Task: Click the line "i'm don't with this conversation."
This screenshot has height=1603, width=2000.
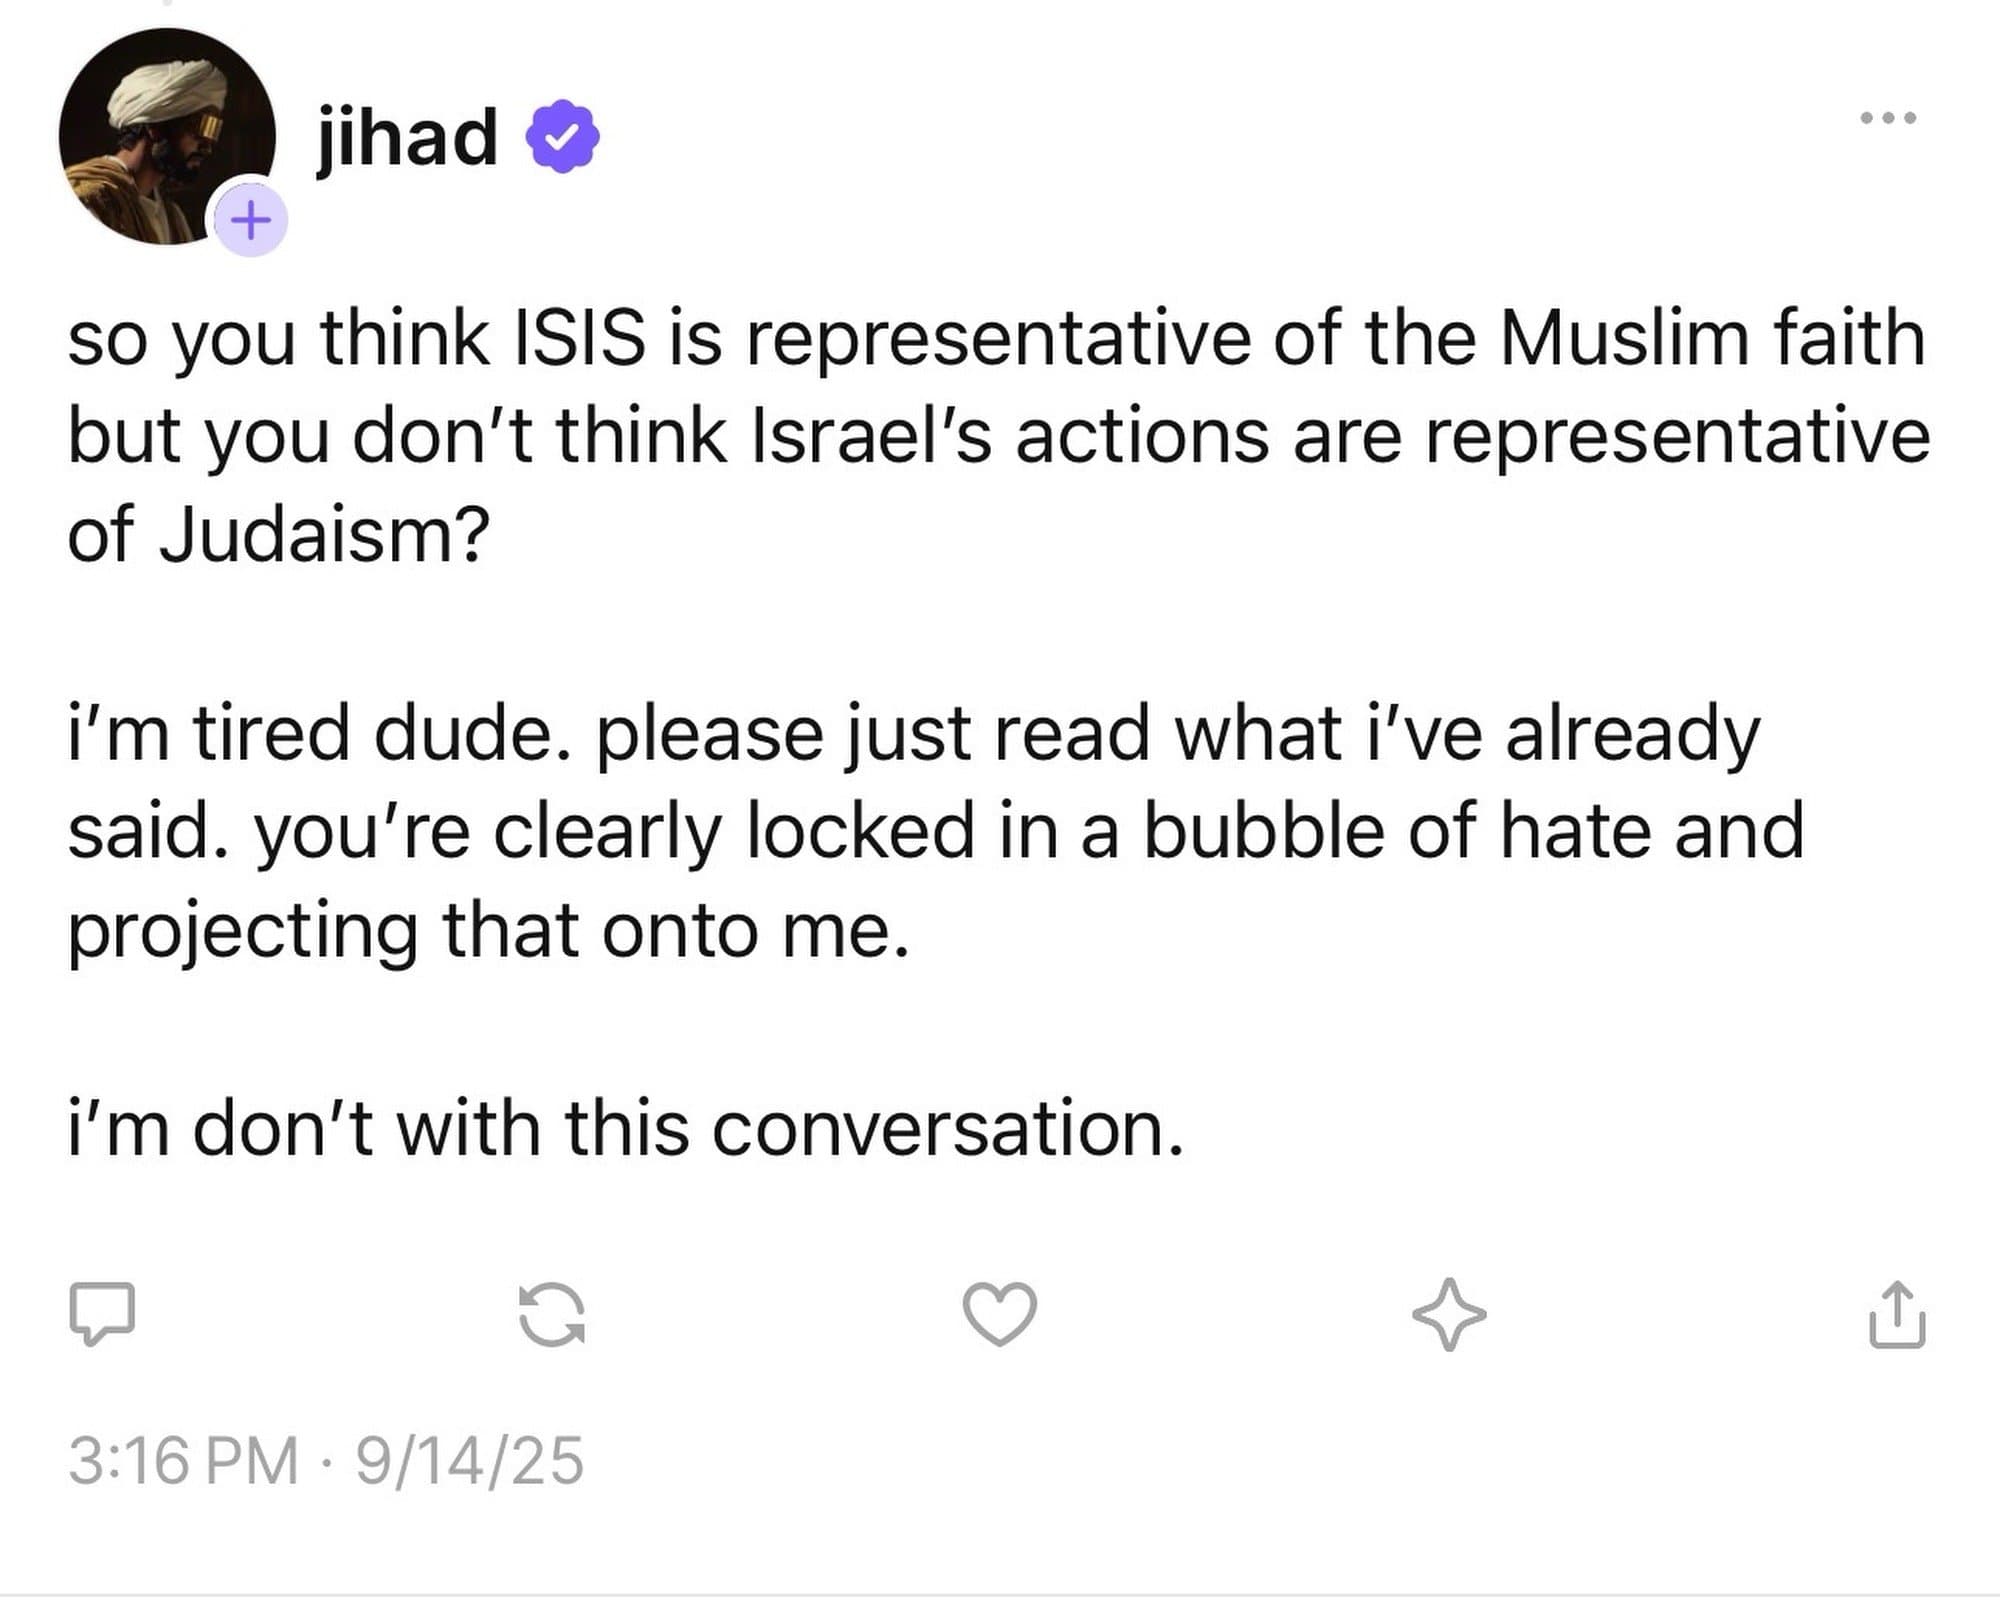Action: point(626,1128)
